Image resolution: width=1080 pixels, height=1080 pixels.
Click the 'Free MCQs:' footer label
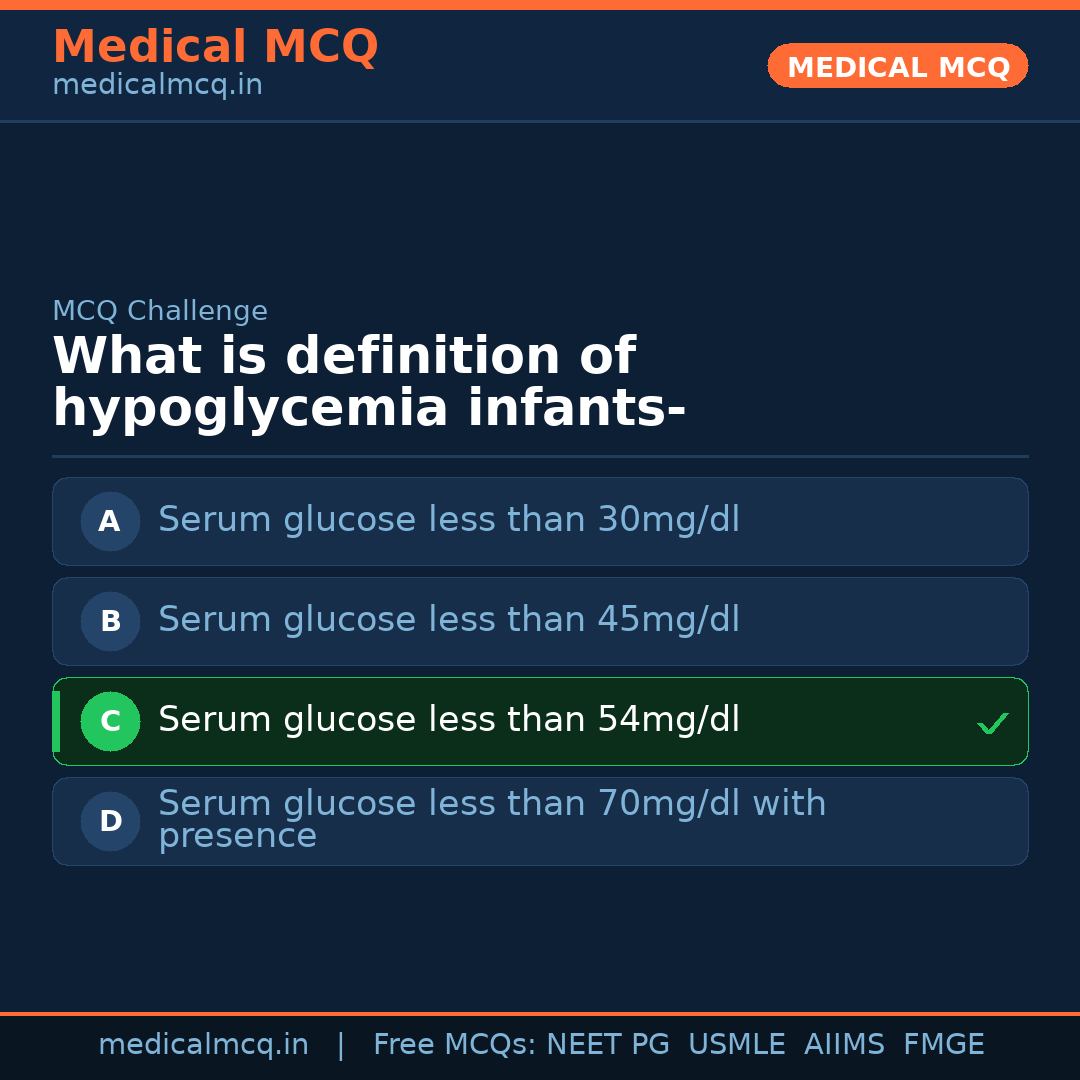pyautogui.click(x=455, y=1045)
